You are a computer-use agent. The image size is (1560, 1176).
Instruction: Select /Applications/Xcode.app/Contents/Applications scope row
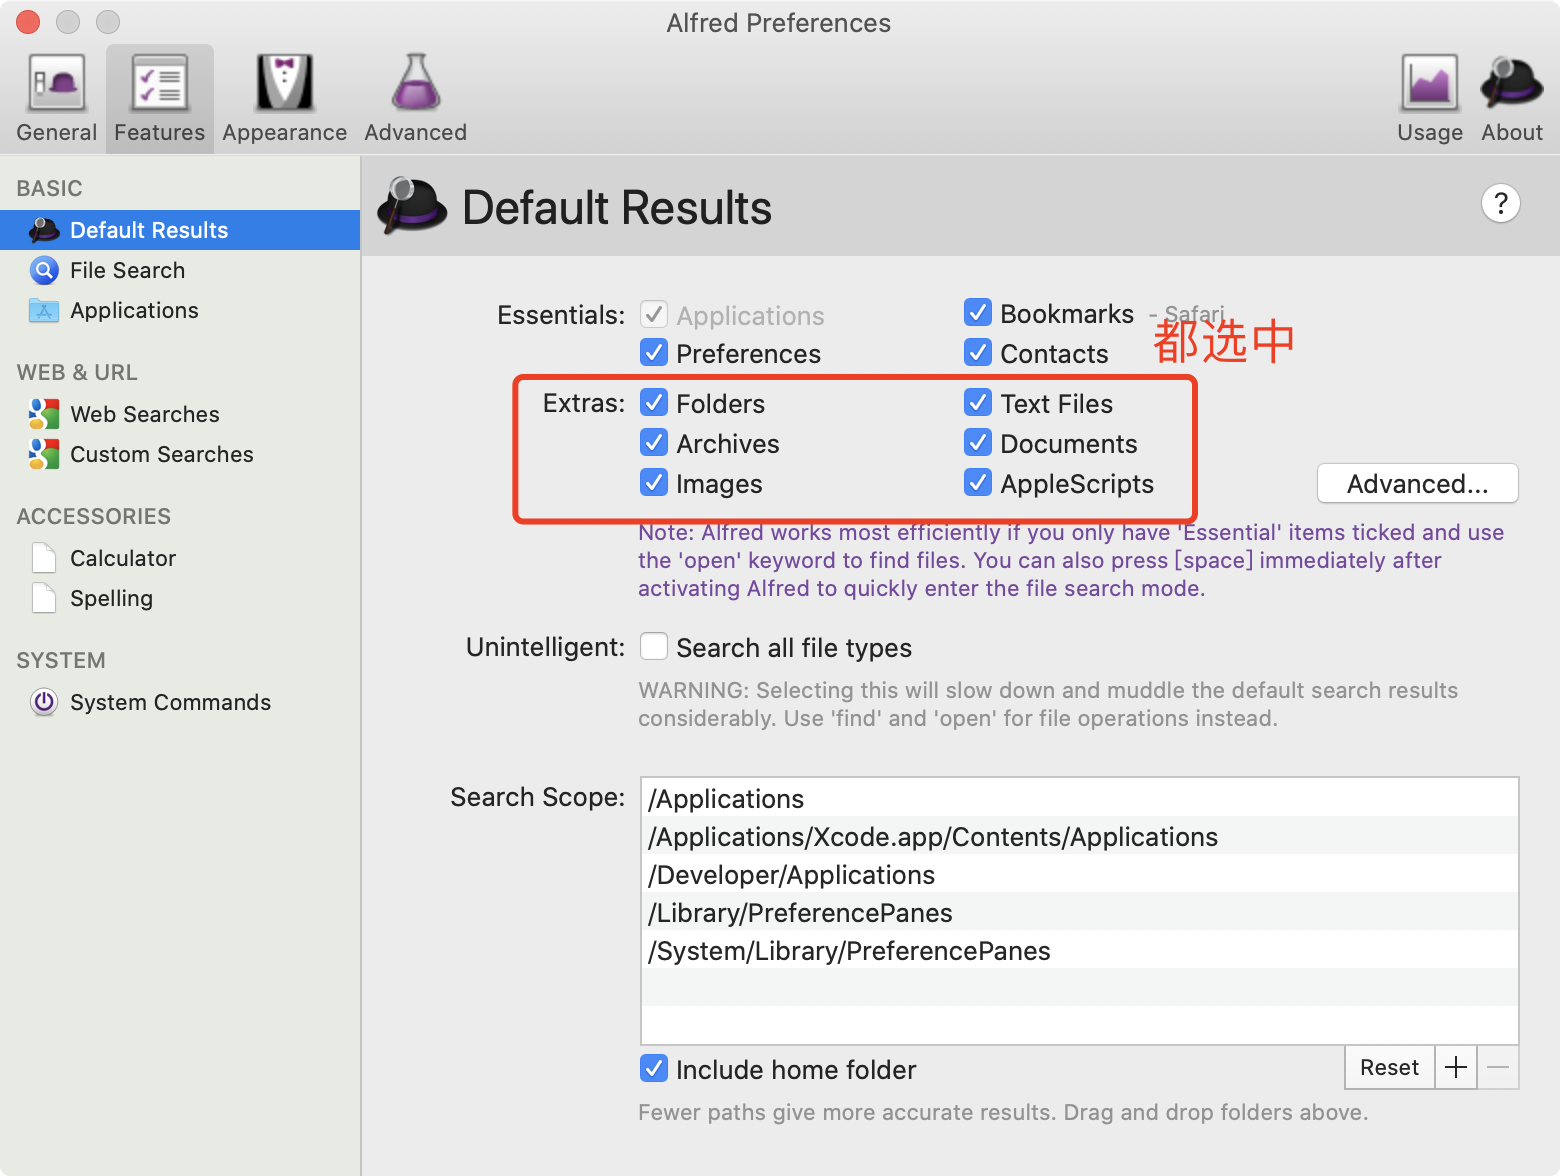tap(1080, 836)
